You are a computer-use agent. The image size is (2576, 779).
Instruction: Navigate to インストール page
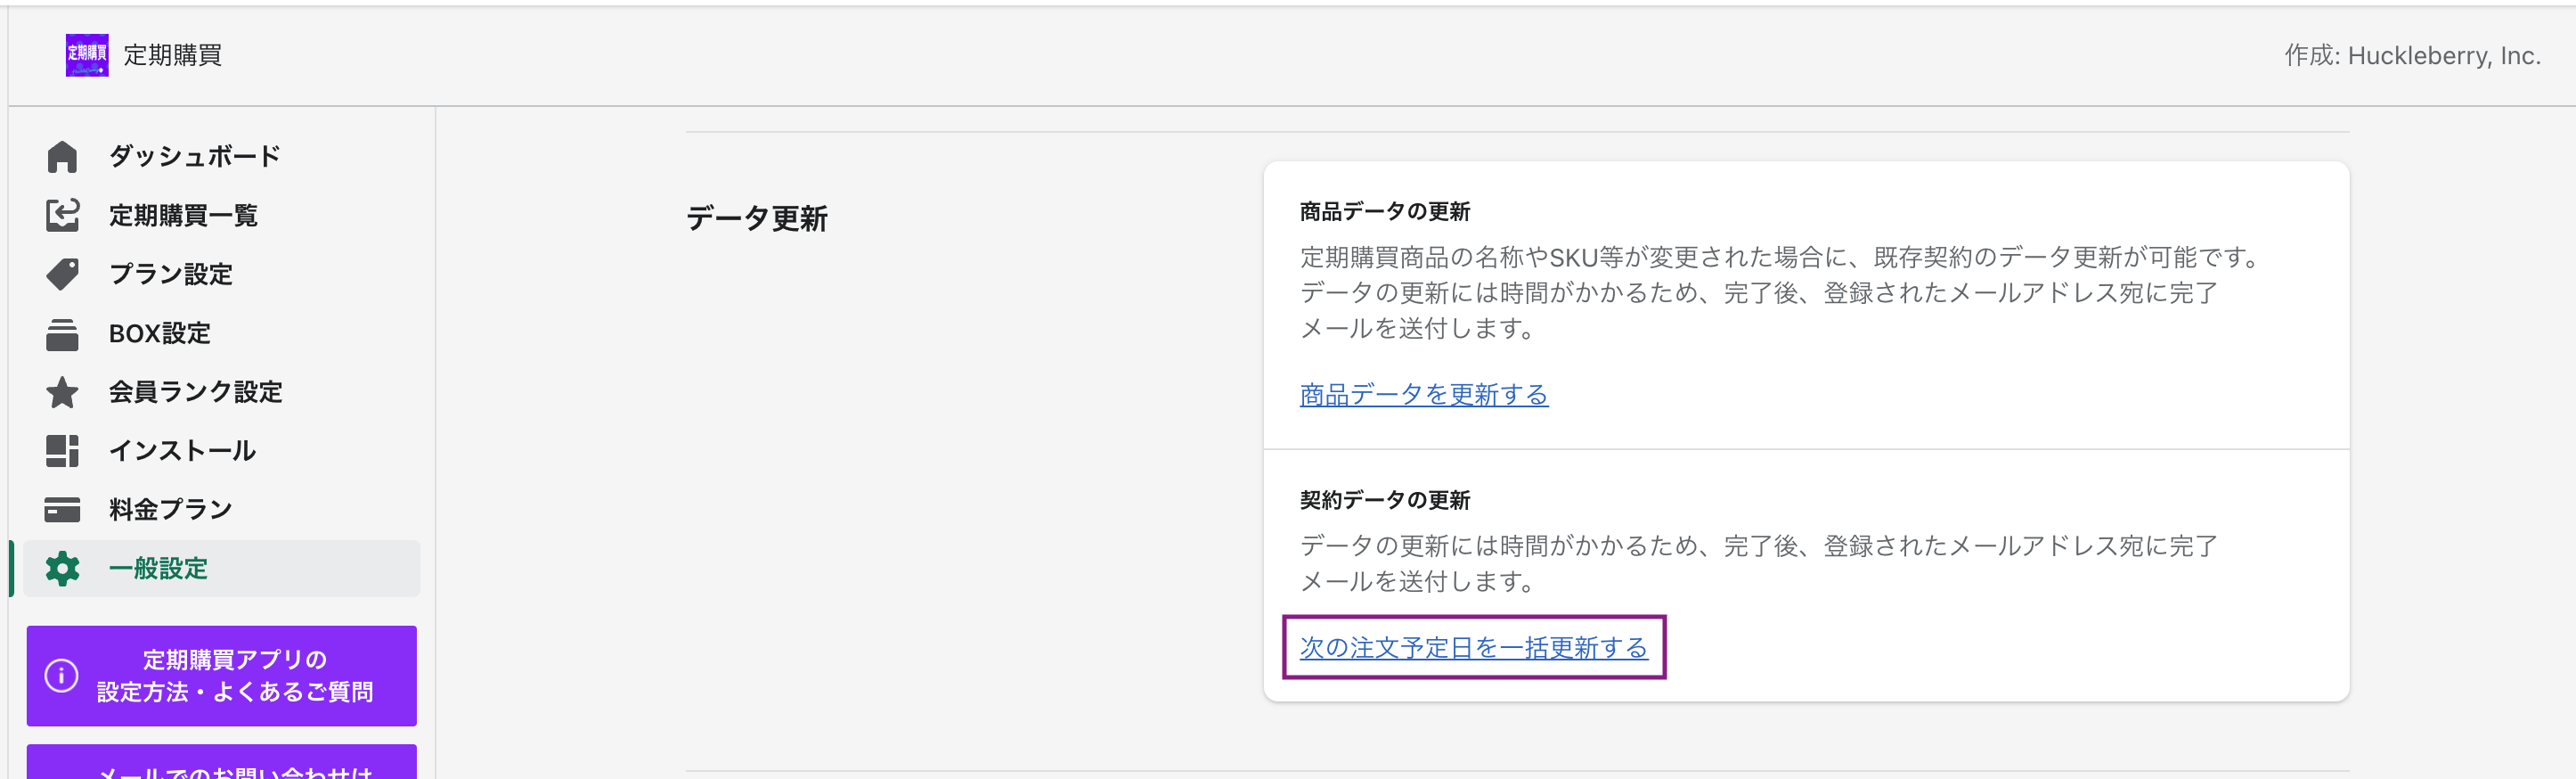click(183, 451)
